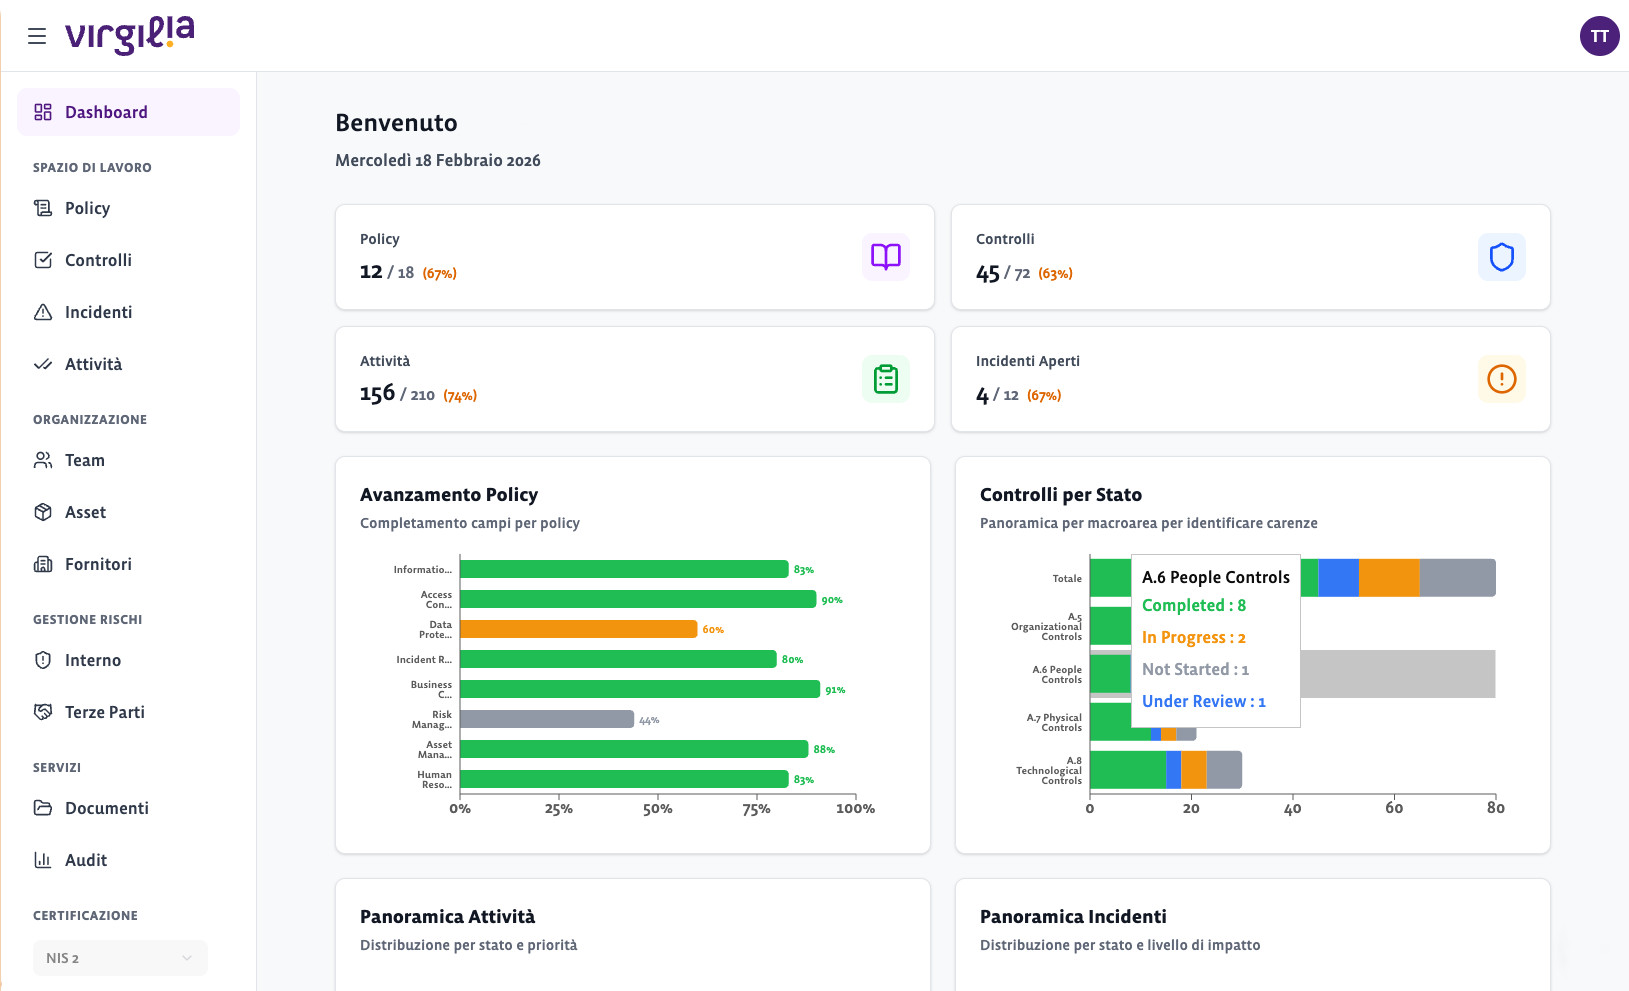This screenshot has height=991, width=1629.
Task: Open Policy in the sidebar
Action: pos(87,208)
